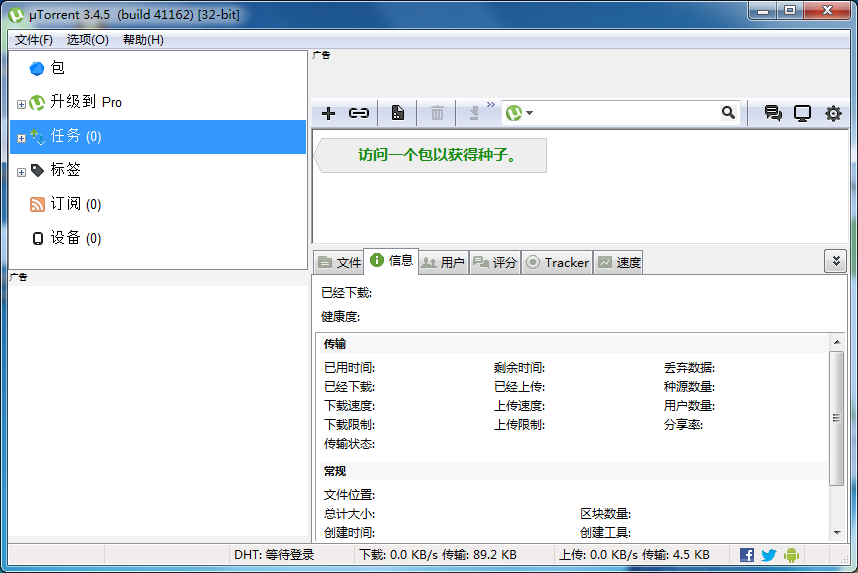Expand the 标签 tree node
858x573 pixels.
click(x=21, y=172)
